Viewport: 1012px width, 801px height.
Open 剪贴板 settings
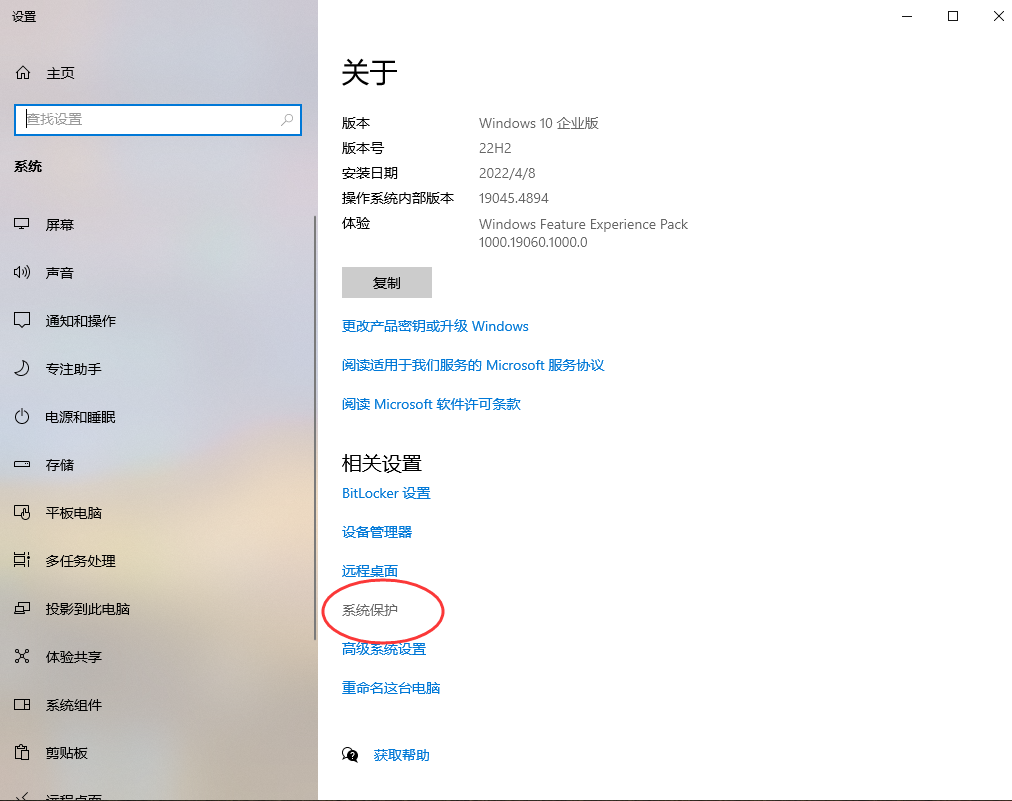click(60, 752)
